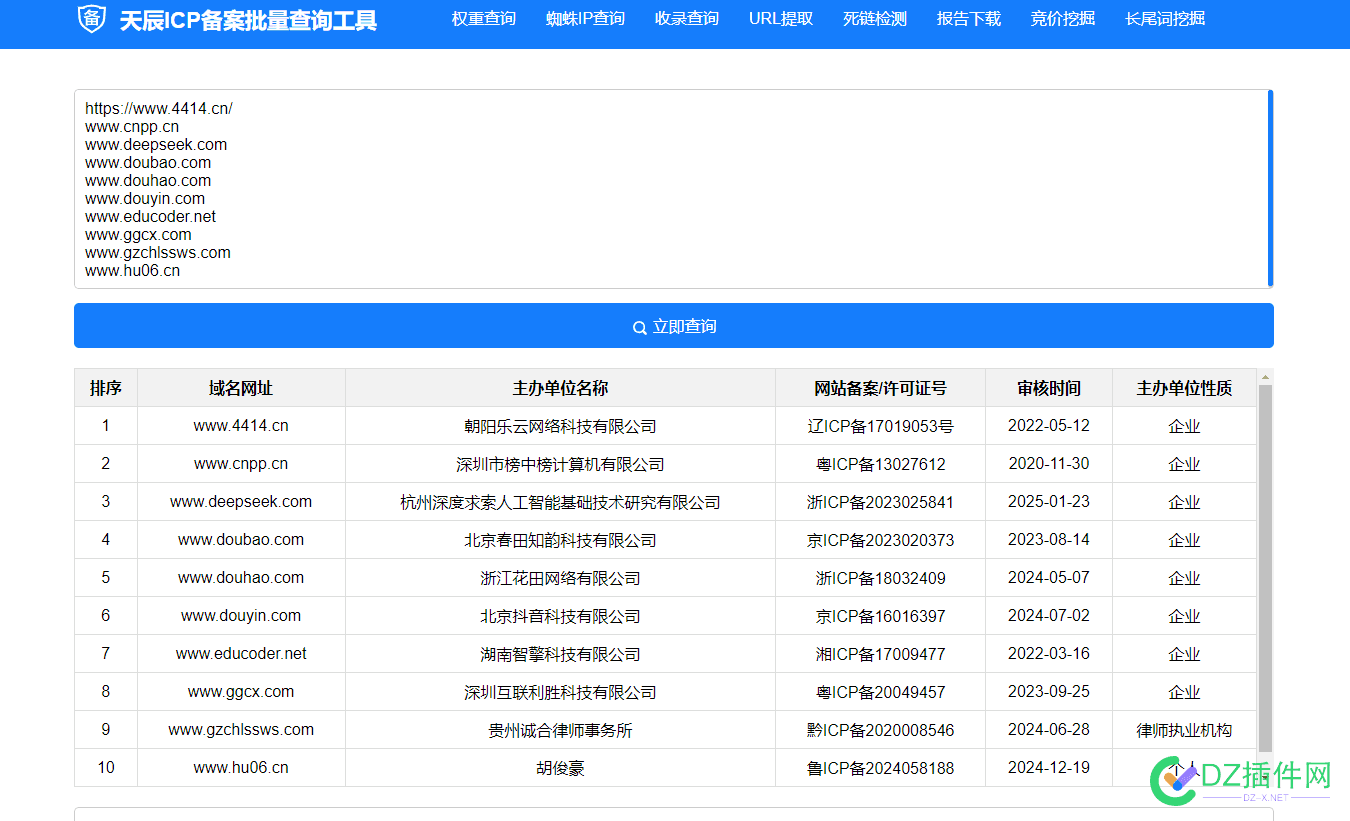Click the 域名网址 column header
The height and width of the screenshot is (821, 1350).
pyautogui.click(x=241, y=388)
